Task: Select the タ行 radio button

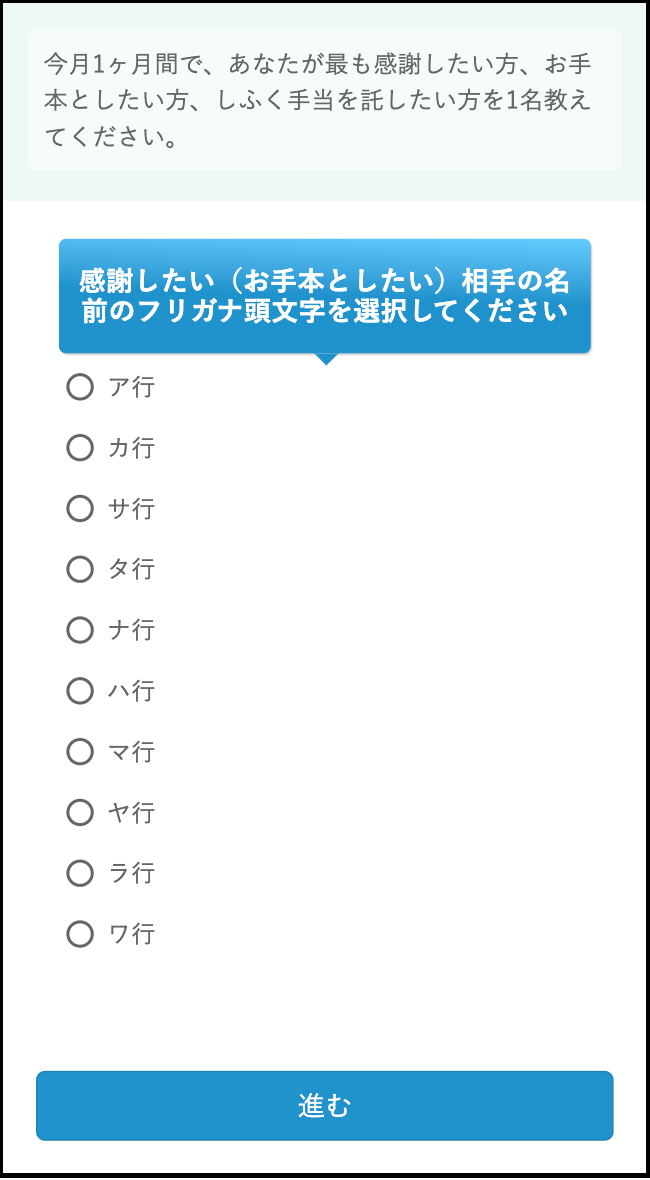Action: pos(80,569)
